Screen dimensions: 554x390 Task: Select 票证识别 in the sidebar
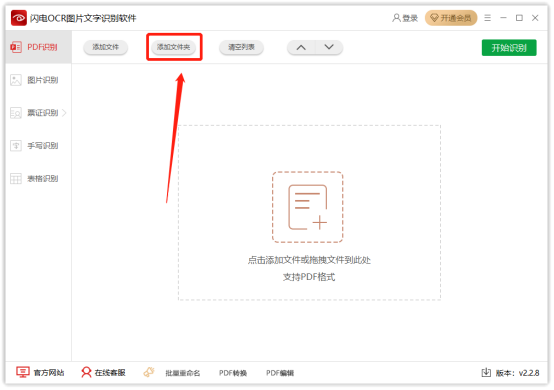tap(39, 113)
